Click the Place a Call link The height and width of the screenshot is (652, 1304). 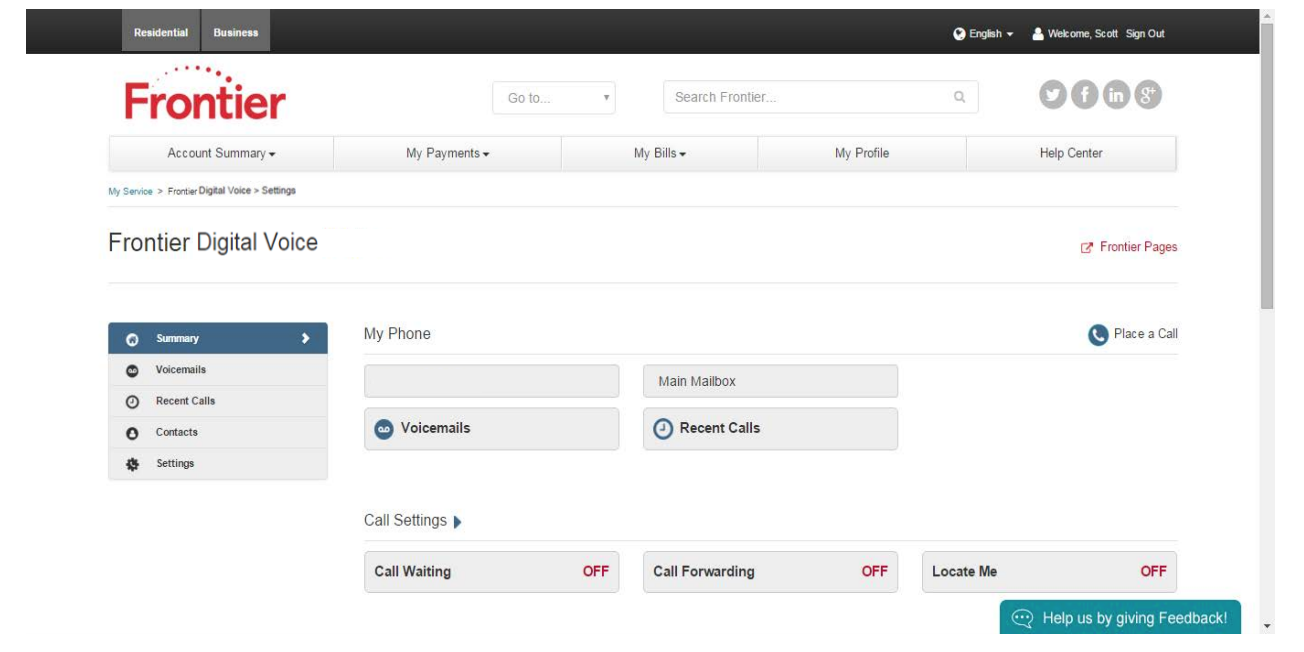[x=1145, y=334]
